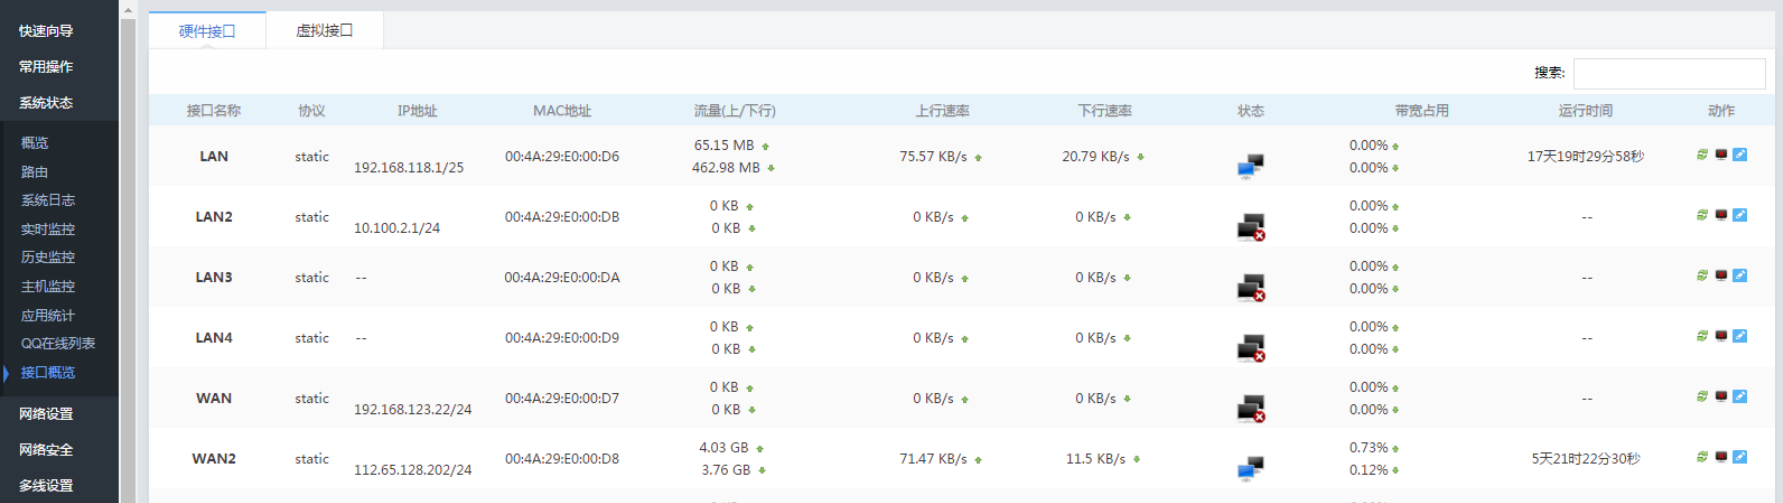Open the QQ在线列表 page
Viewport: 1783px width, 503px height.
point(58,343)
